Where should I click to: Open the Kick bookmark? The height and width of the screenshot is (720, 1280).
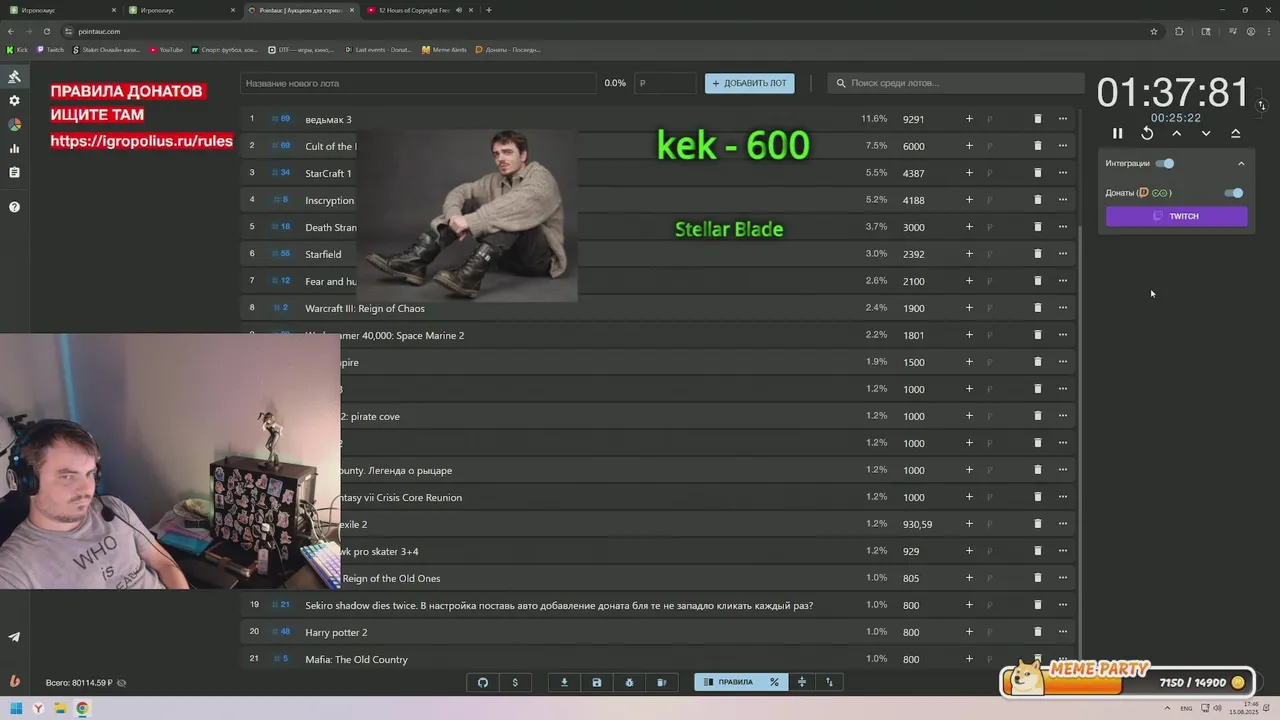click(18, 49)
